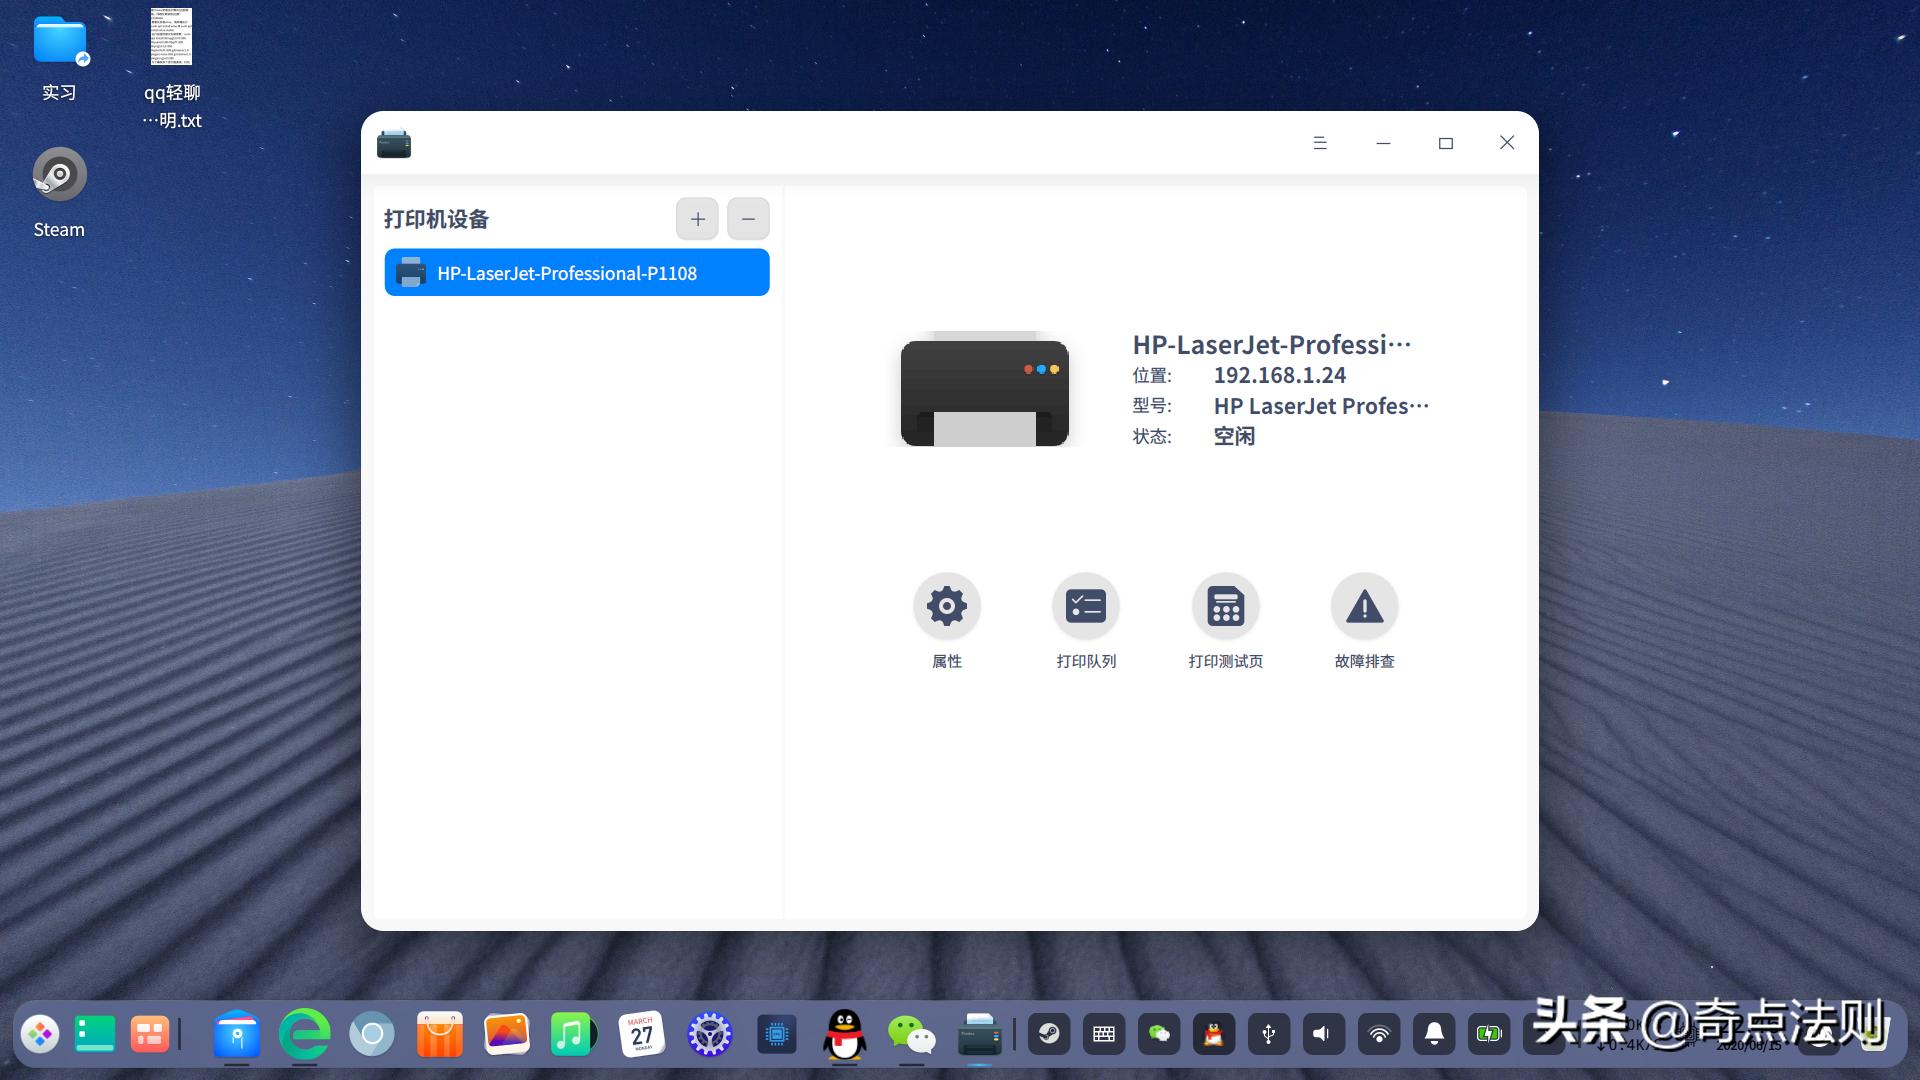The width and height of the screenshot is (1920, 1080).
Task: Mute the volume in the system tray
Action: tap(1323, 1035)
